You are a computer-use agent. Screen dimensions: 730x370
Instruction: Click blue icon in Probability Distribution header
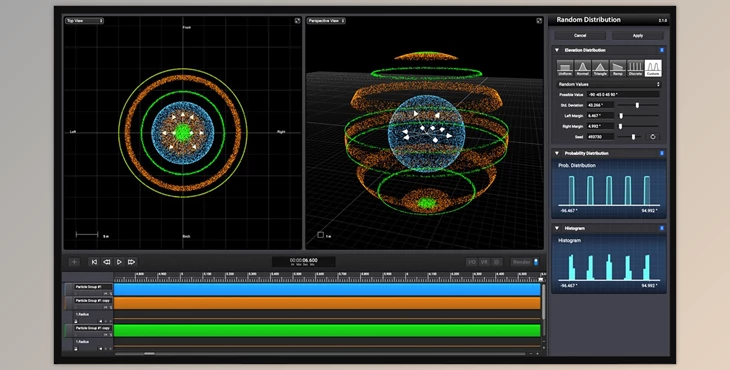pyautogui.click(x=662, y=153)
